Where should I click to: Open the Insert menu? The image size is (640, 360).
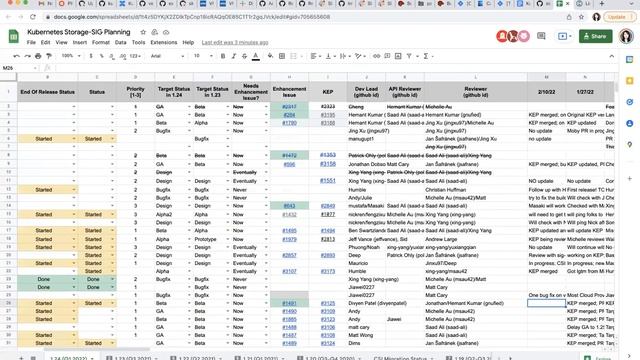click(x=80, y=42)
